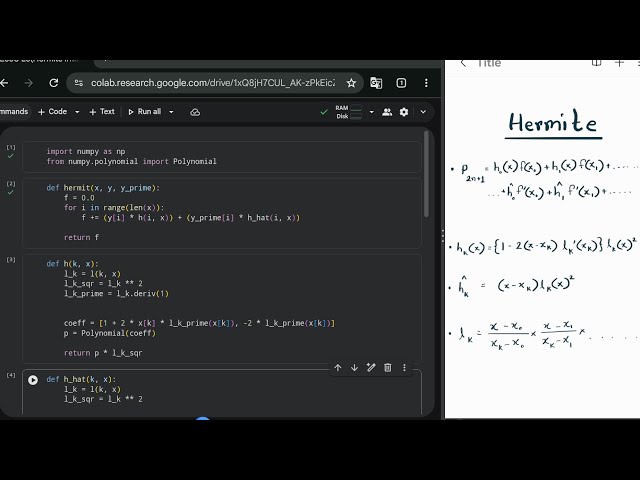Move the h_hat cell down
The height and width of the screenshot is (480, 640).
click(x=354, y=368)
